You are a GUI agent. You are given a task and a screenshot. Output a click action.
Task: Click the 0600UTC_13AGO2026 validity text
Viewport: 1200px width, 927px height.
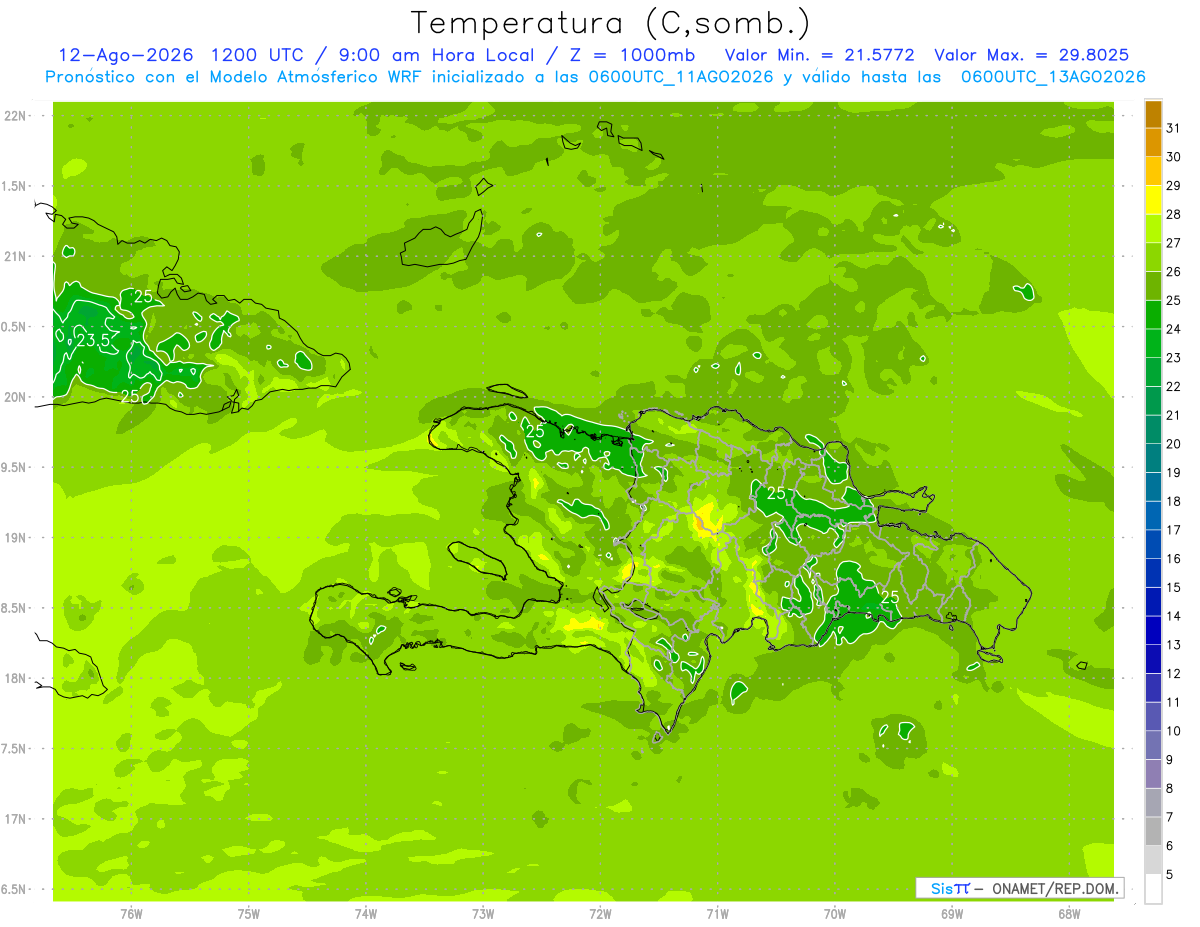(x=1053, y=77)
